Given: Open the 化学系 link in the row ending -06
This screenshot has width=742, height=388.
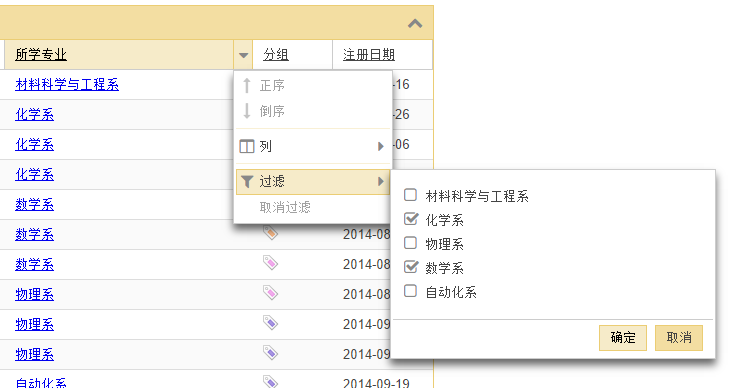Looking at the screenshot, I should tap(35, 144).
